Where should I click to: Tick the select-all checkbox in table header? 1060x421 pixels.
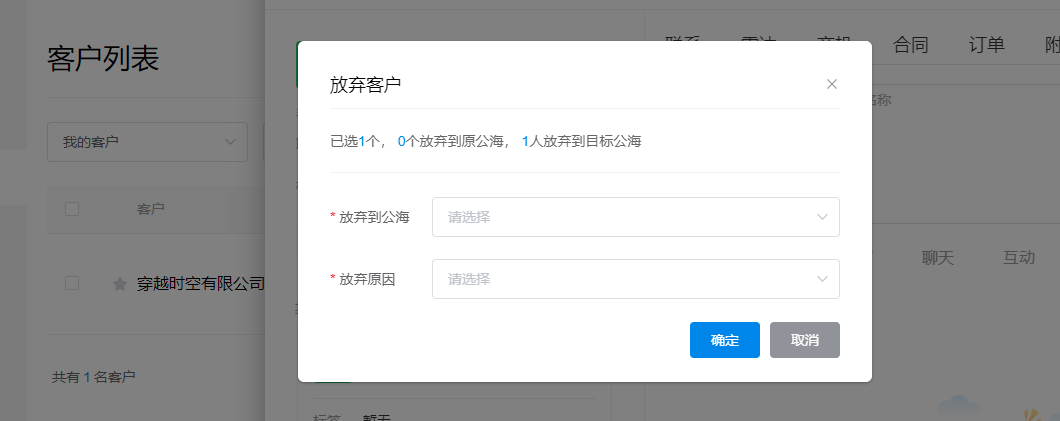72,209
